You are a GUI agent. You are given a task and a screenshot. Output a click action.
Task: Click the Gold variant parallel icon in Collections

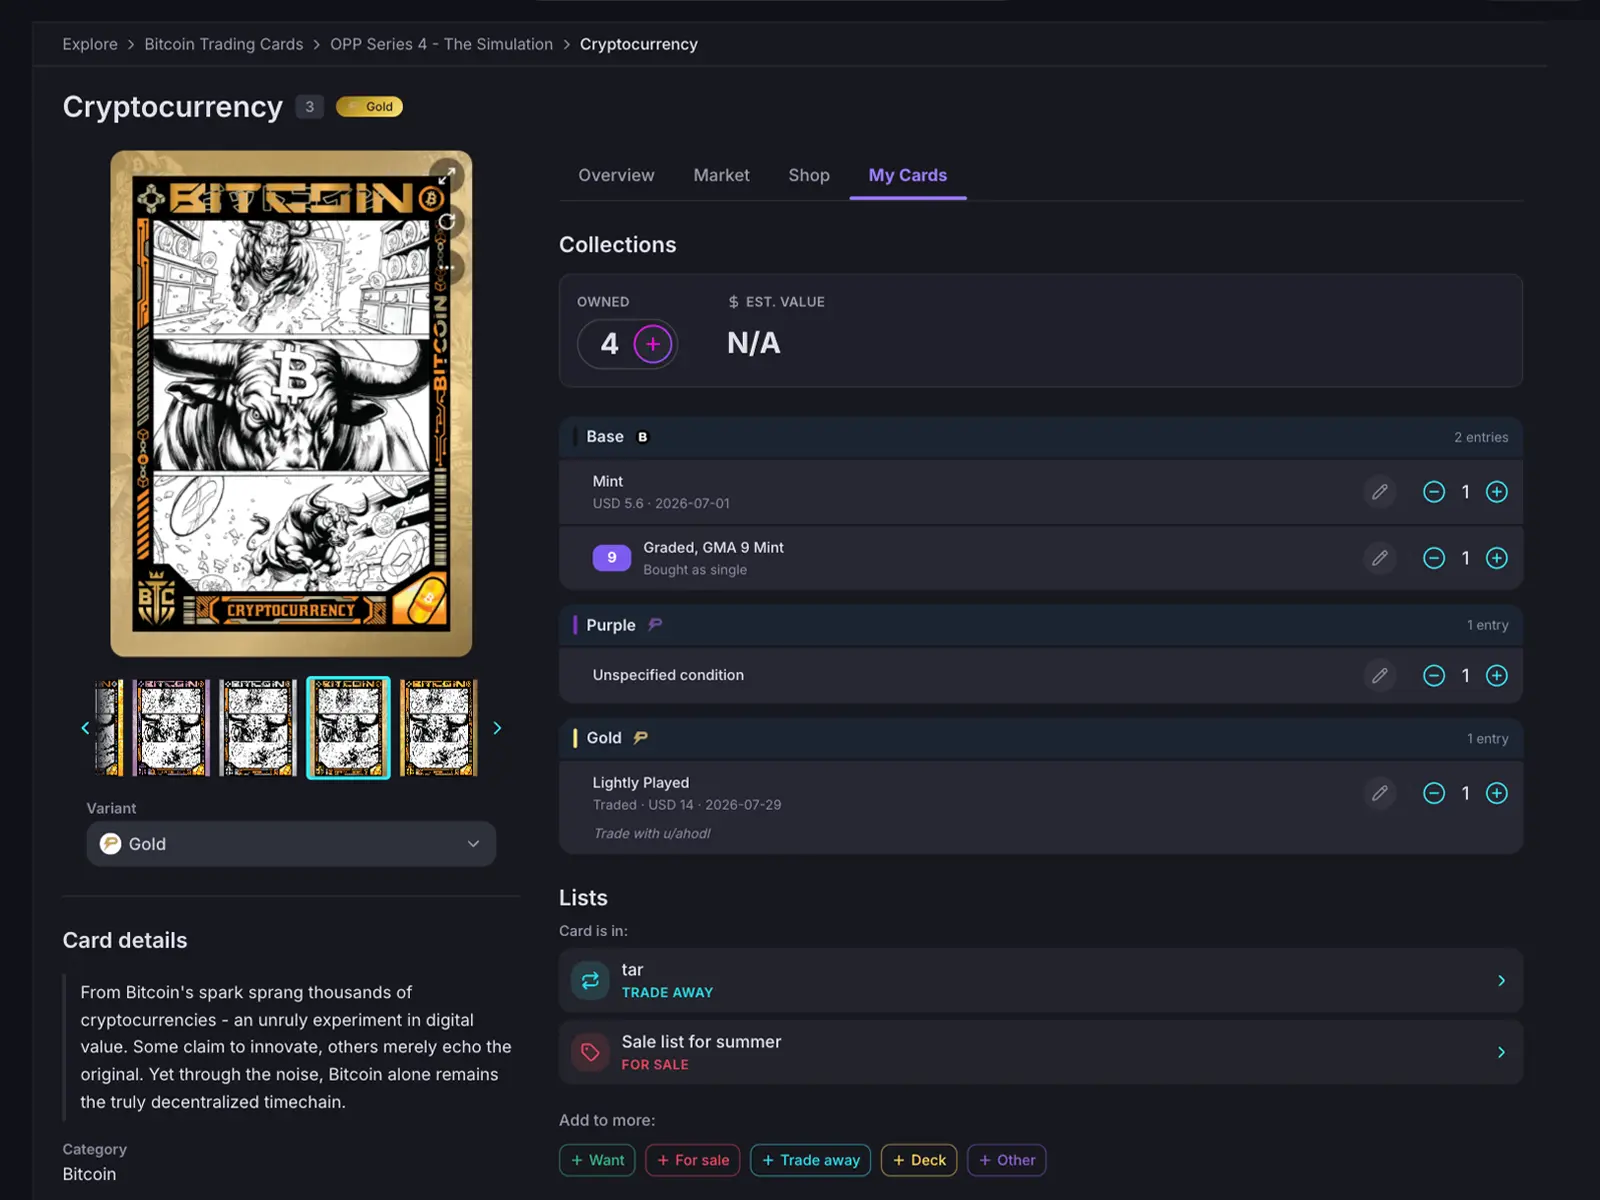tap(641, 738)
